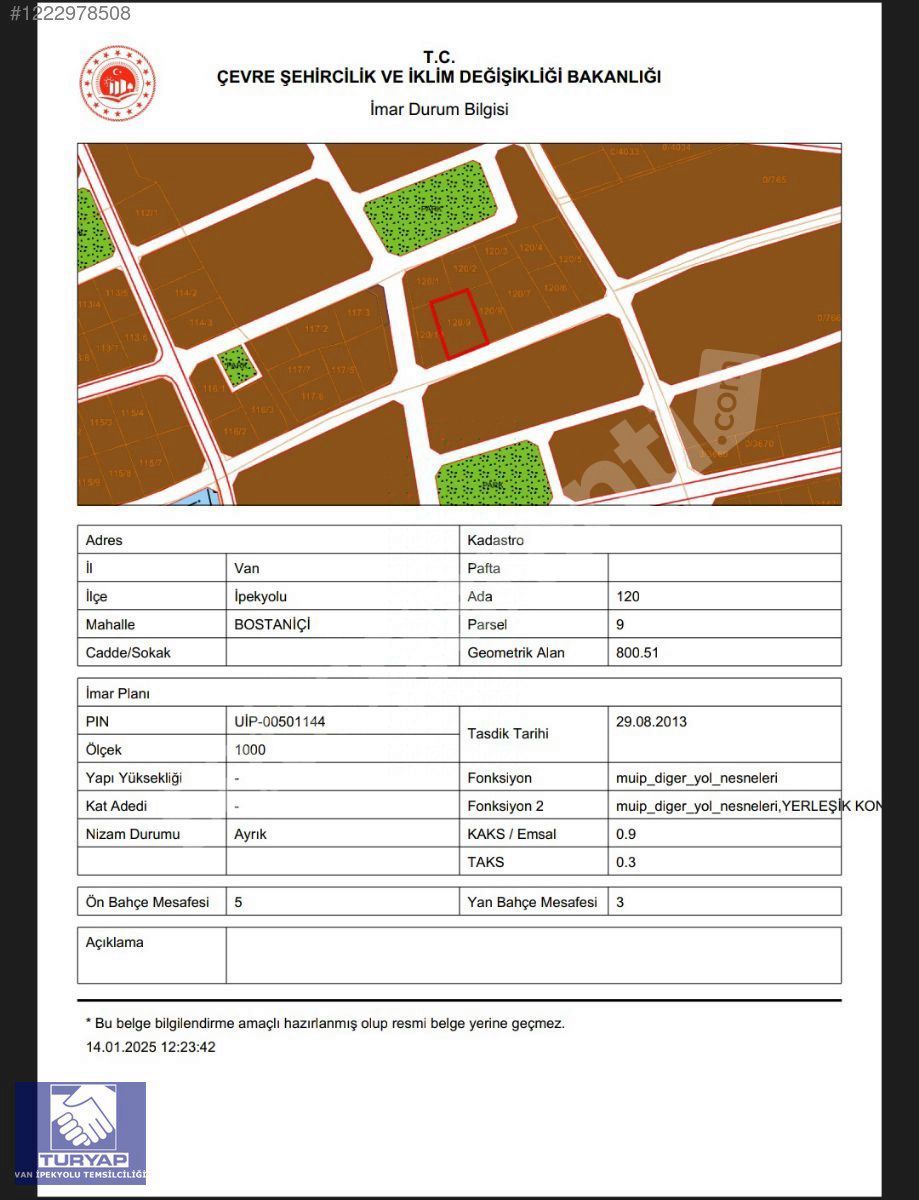Click the 'Van' province value
The height and width of the screenshot is (1200, 919).
pyautogui.click(x=247, y=568)
